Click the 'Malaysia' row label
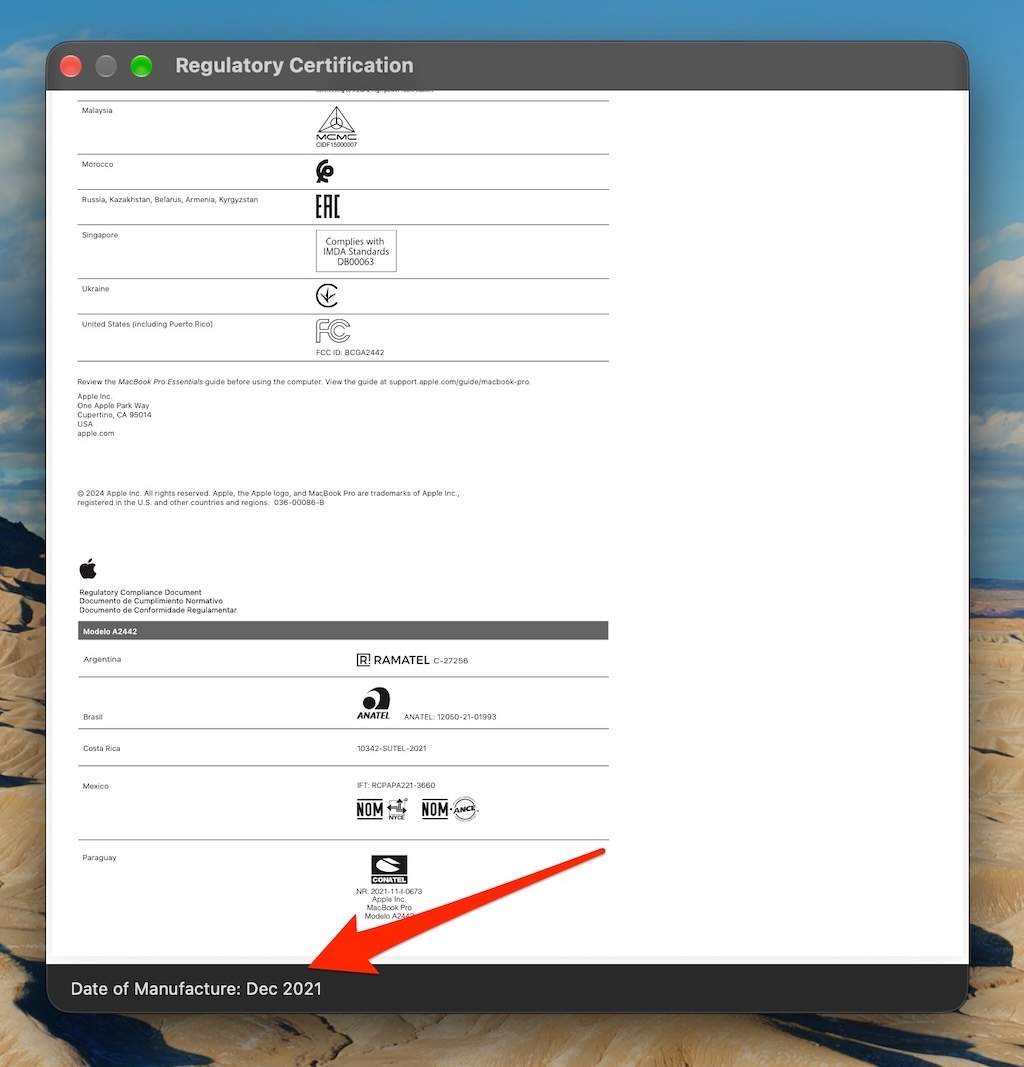Viewport: 1024px width, 1067px height. pyautogui.click(x=97, y=110)
